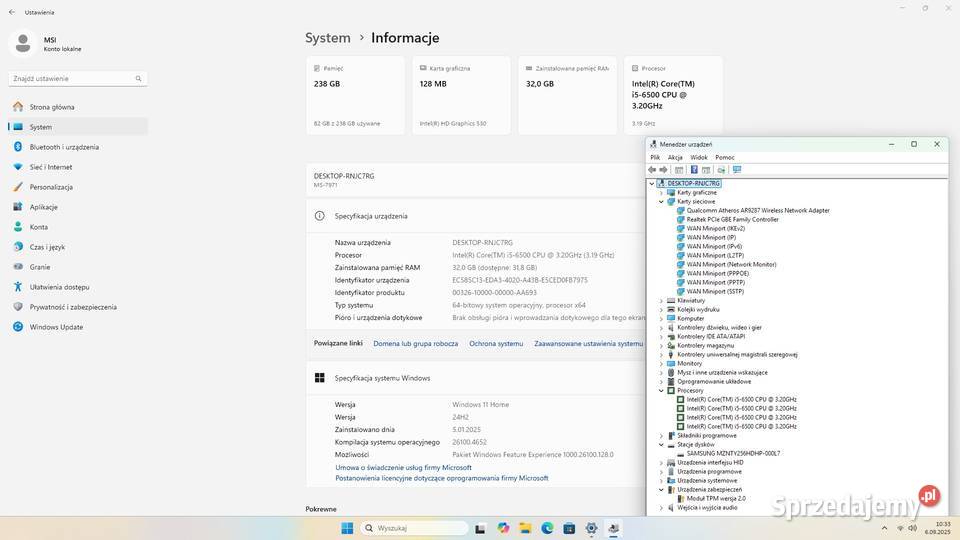Screen dimensions: 960x540
Task: Expand Klawiatury node in Device Manager
Action: coord(661,301)
